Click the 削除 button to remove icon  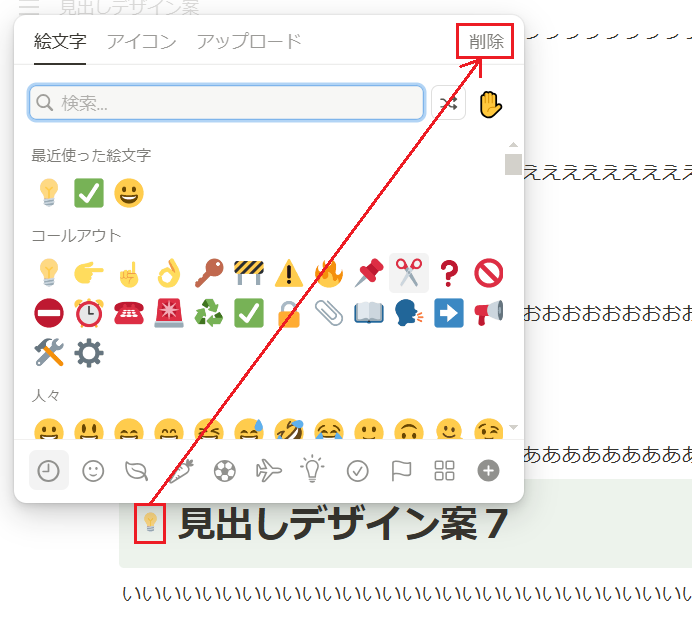[486, 41]
